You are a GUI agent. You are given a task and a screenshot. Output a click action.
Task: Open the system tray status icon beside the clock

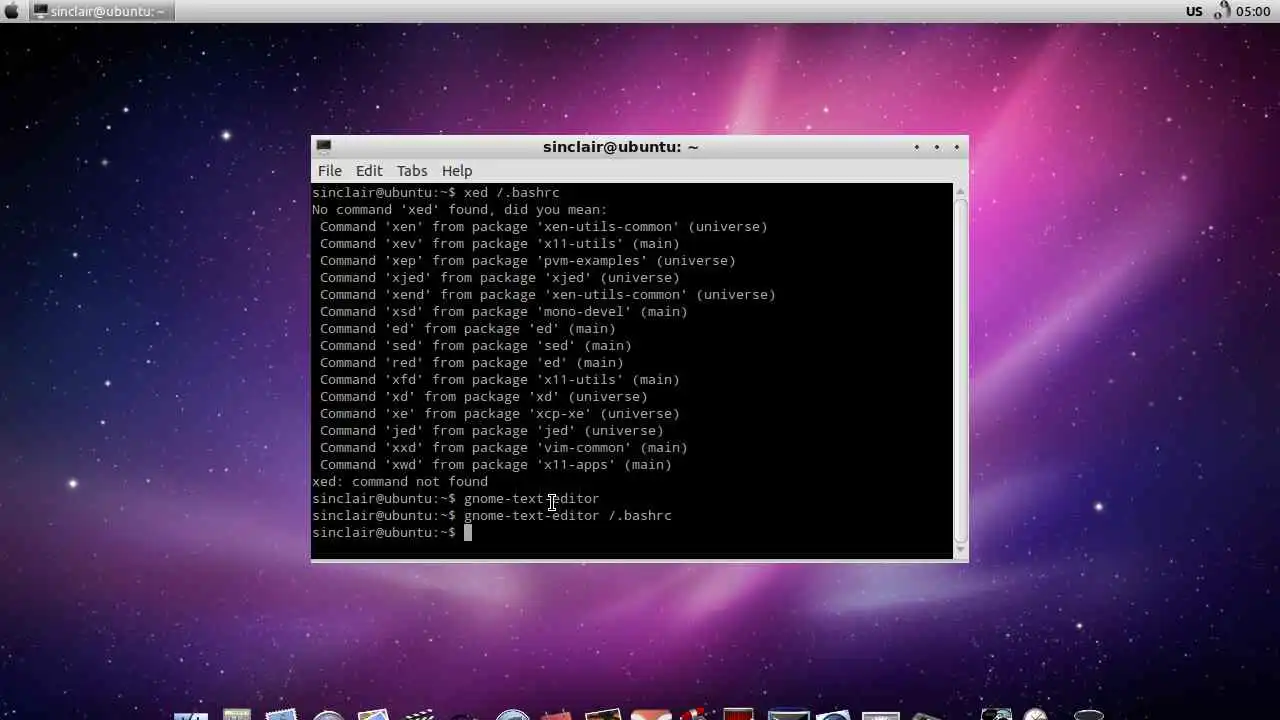[x=1222, y=11]
